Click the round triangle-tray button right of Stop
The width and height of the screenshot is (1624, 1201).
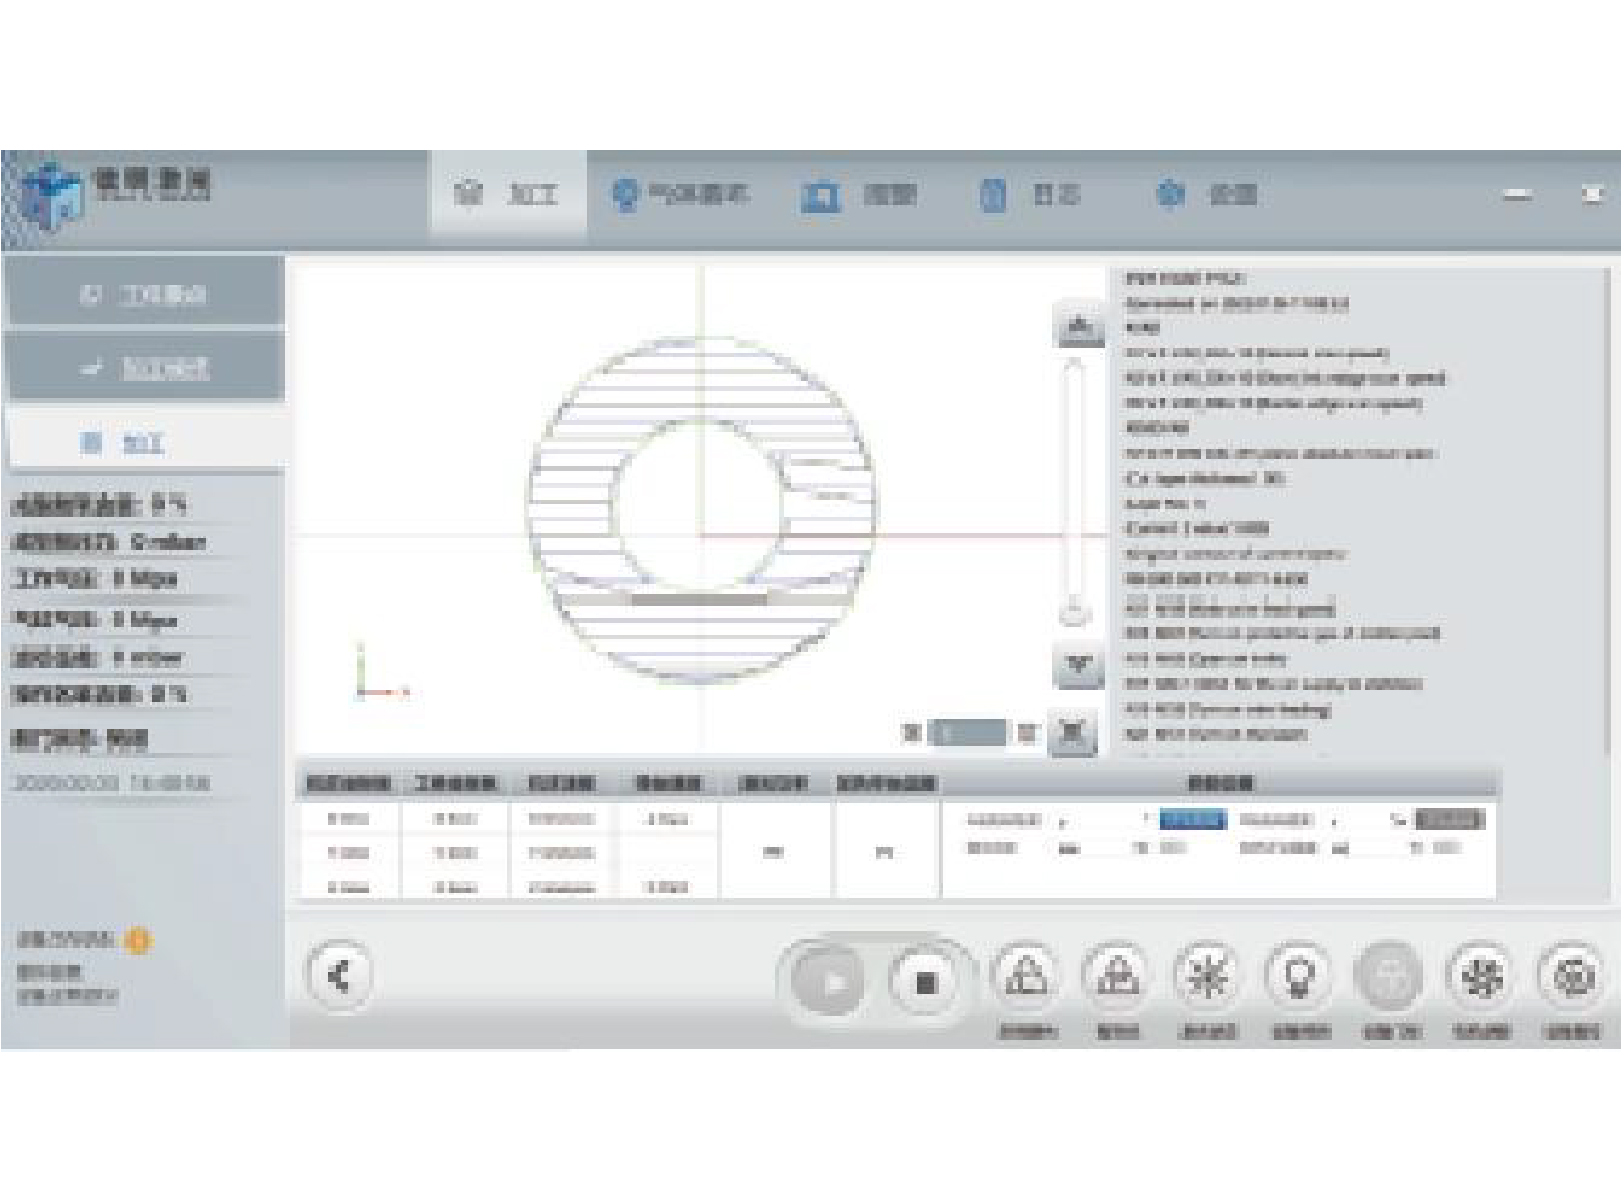pyautogui.click(x=1026, y=975)
